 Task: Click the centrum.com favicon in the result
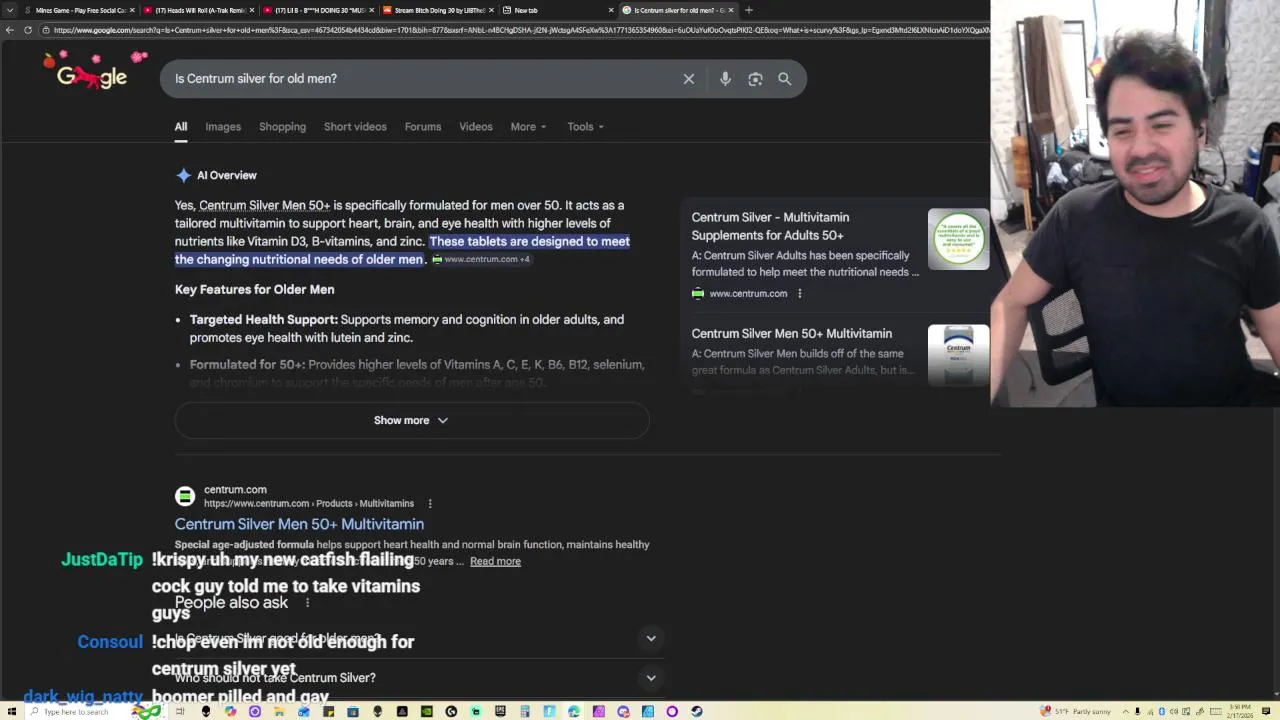(185, 496)
